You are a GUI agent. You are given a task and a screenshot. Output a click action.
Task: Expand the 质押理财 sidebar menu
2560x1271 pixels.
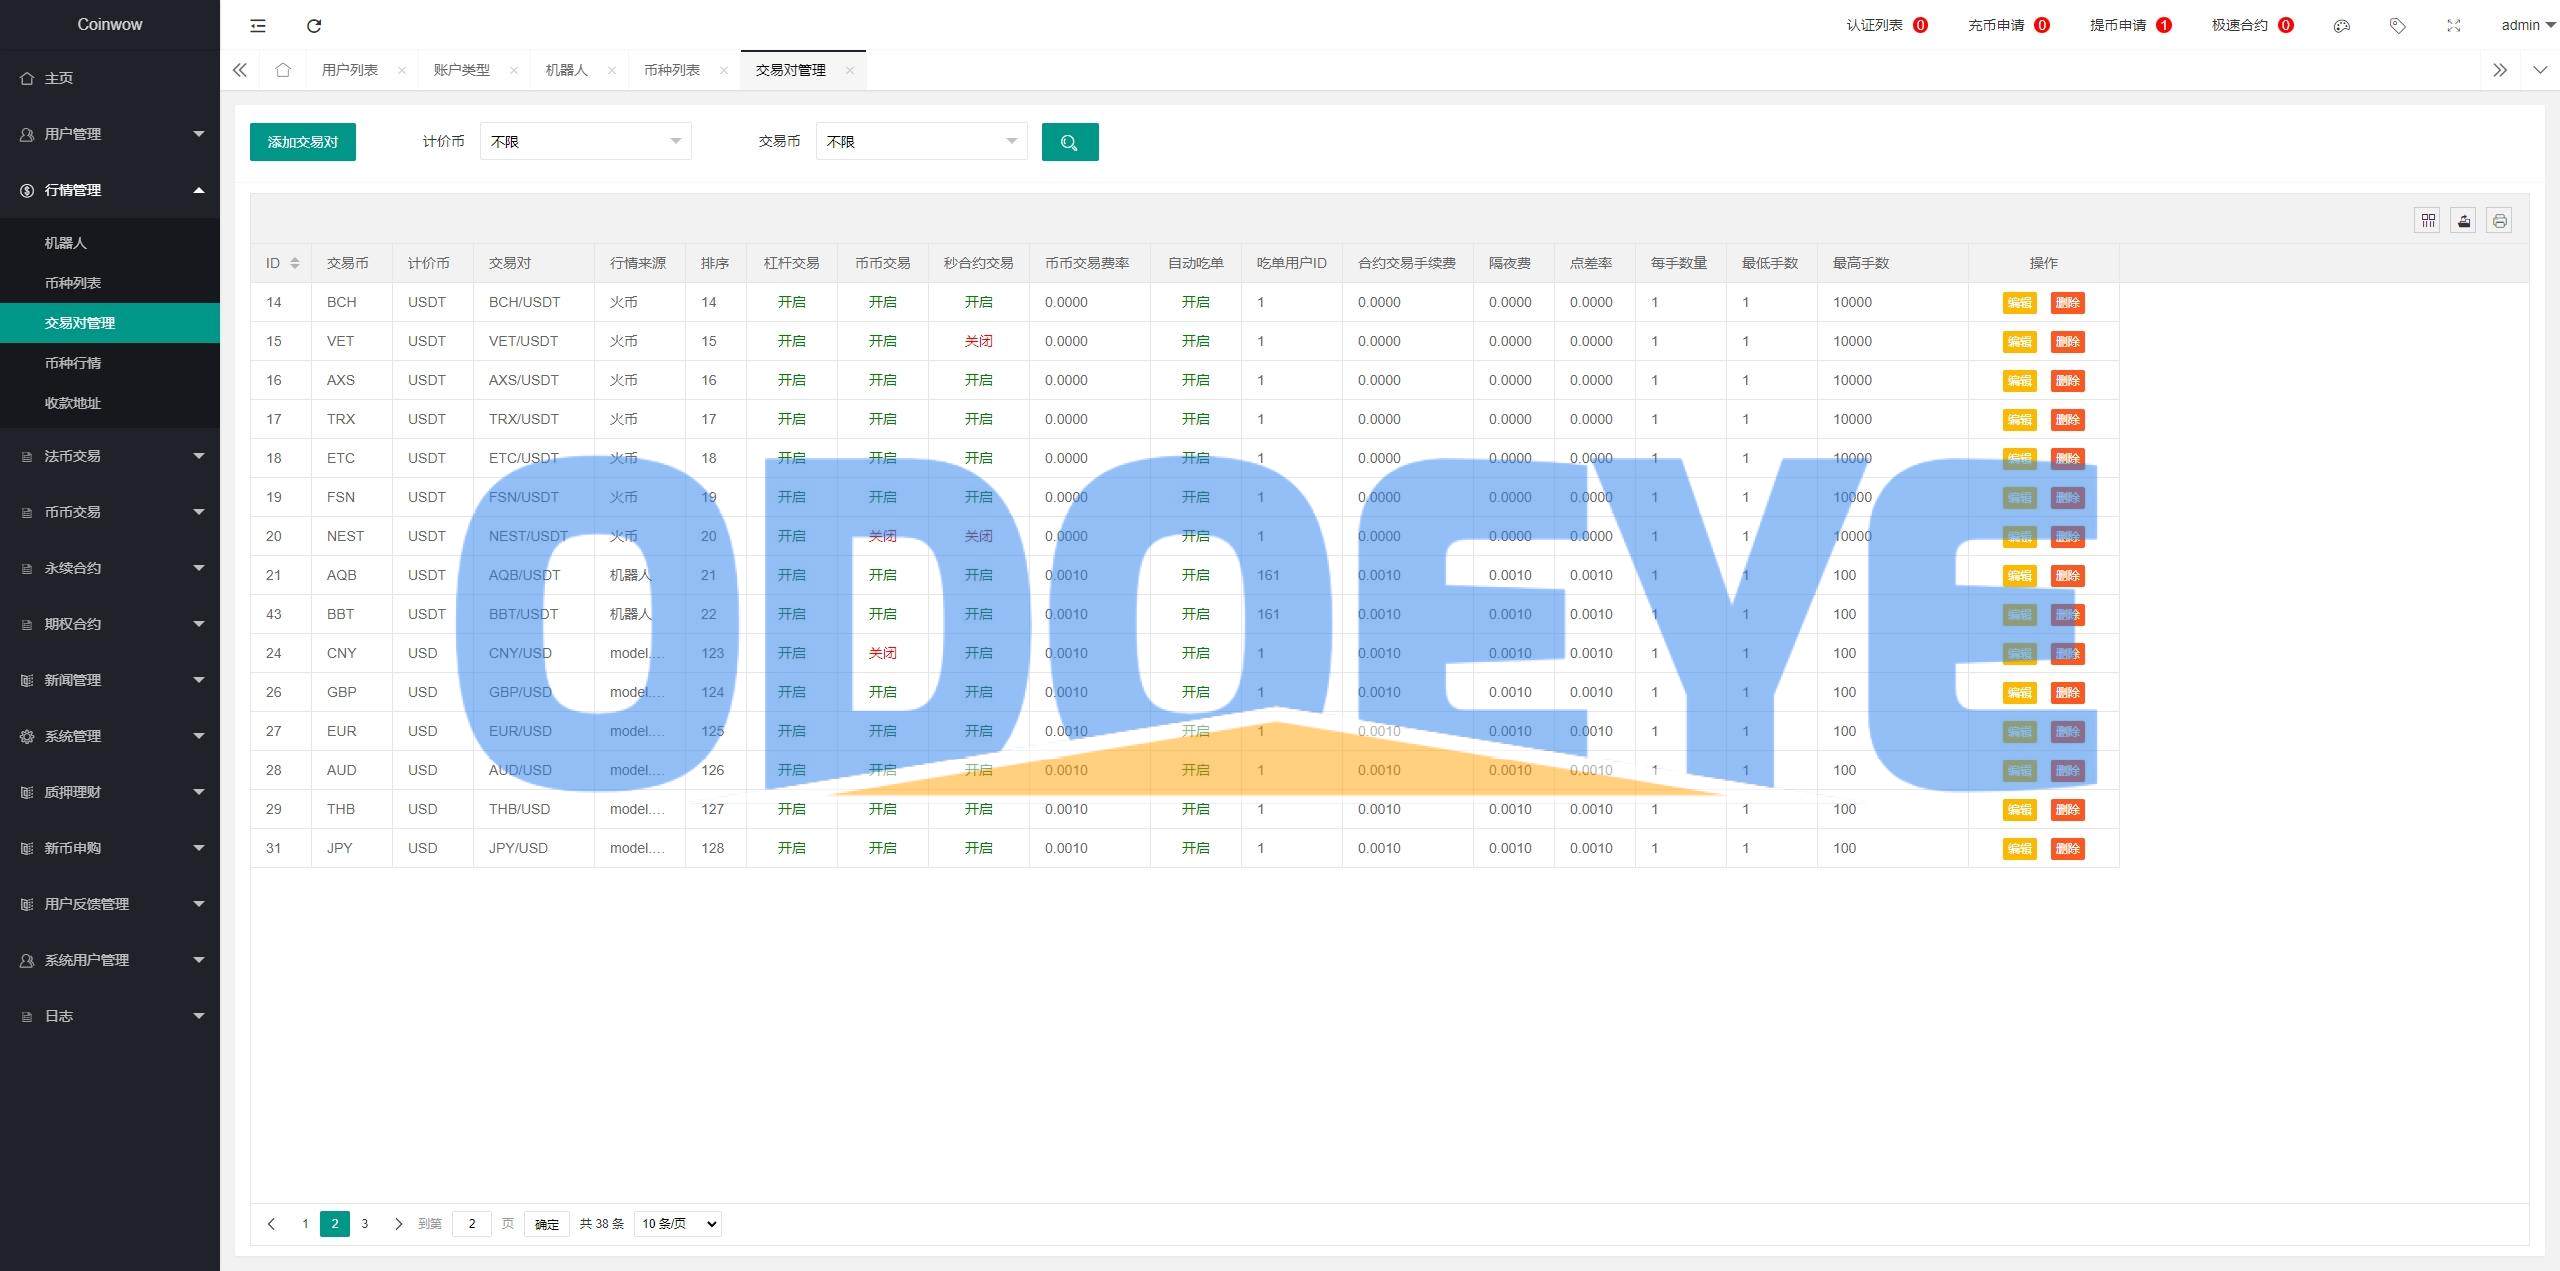pos(110,792)
